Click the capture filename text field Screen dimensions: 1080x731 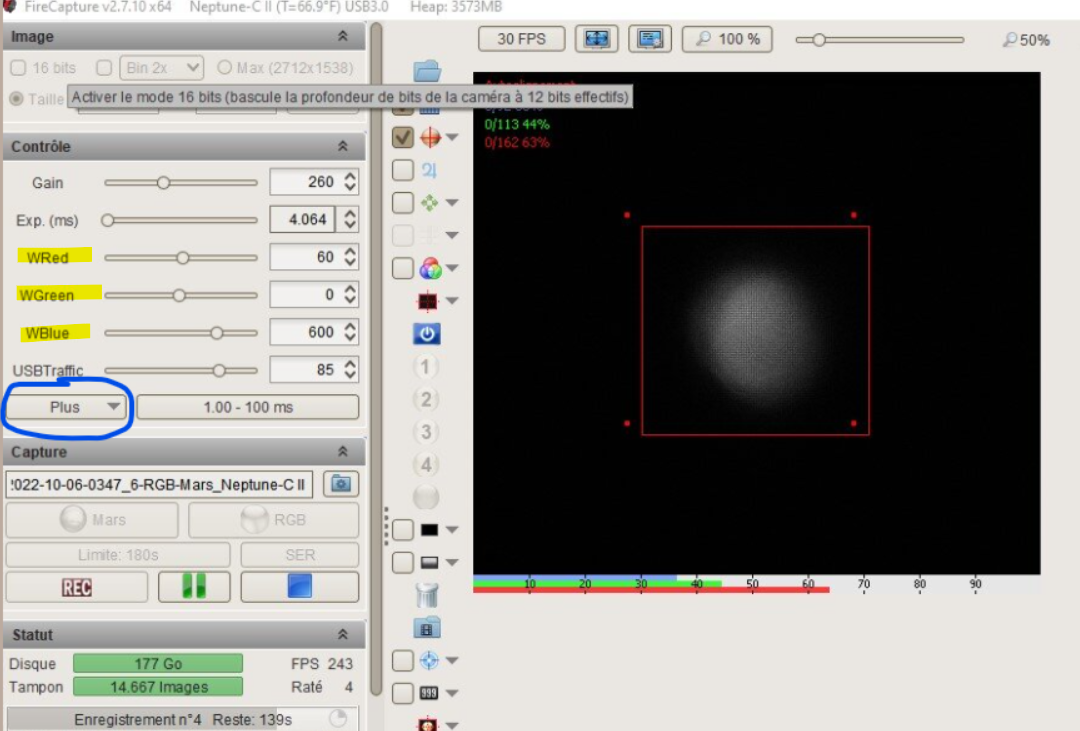(159, 484)
